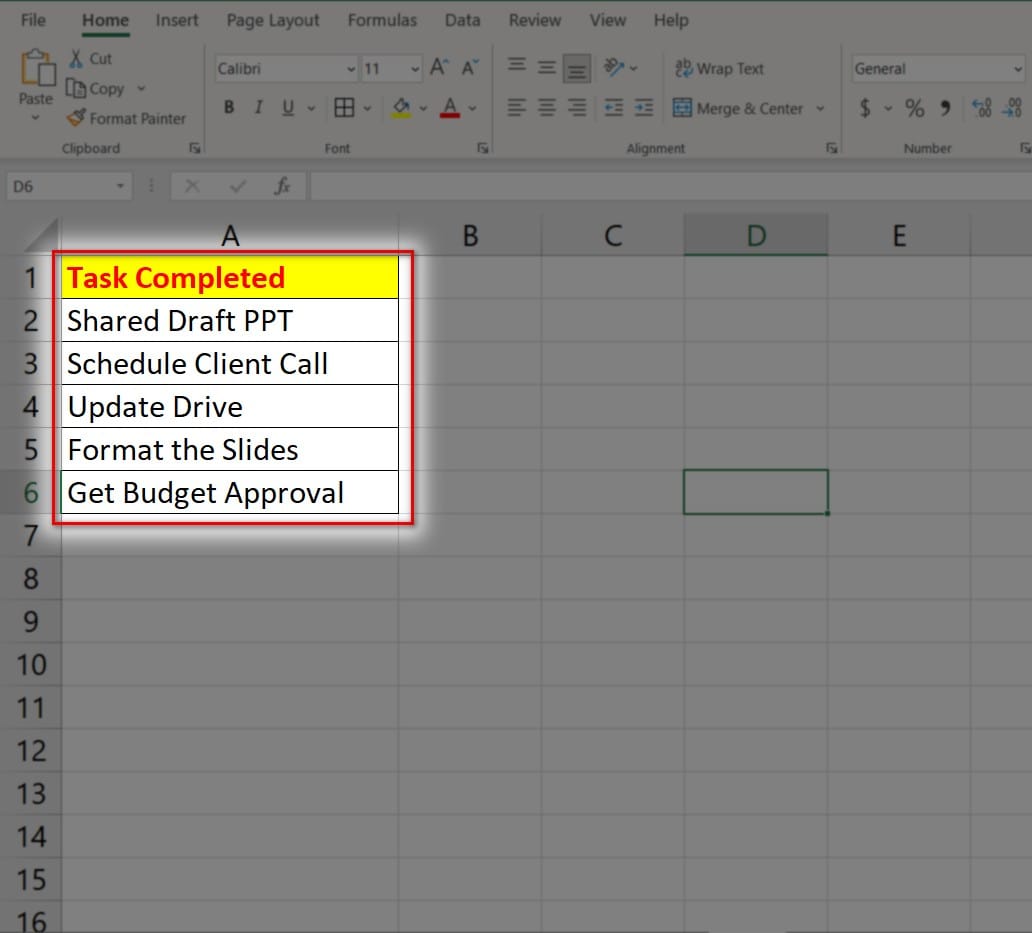Click the Copy button
This screenshot has width=1032, height=933.
[x=96, y=88]
